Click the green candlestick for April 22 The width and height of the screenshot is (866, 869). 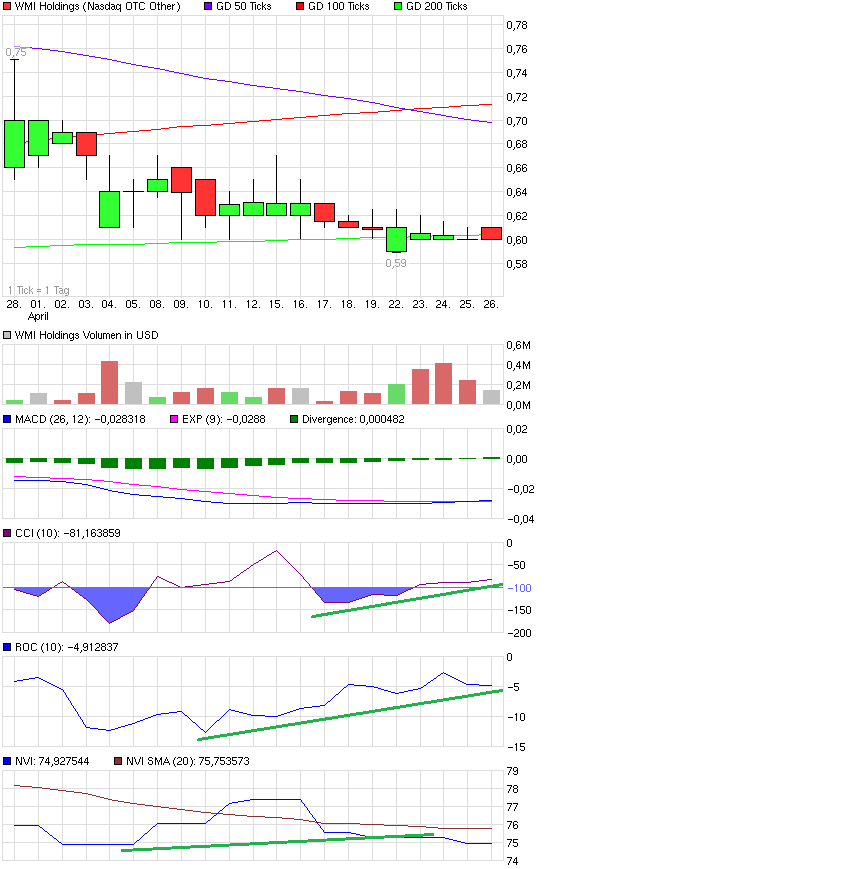396,239
